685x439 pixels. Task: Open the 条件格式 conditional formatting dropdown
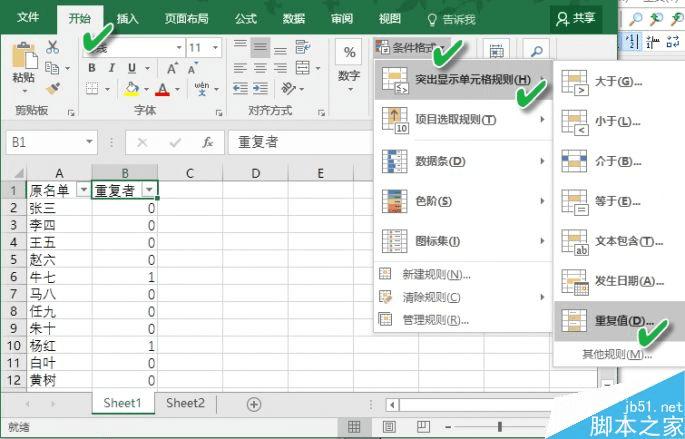(411, 47)
